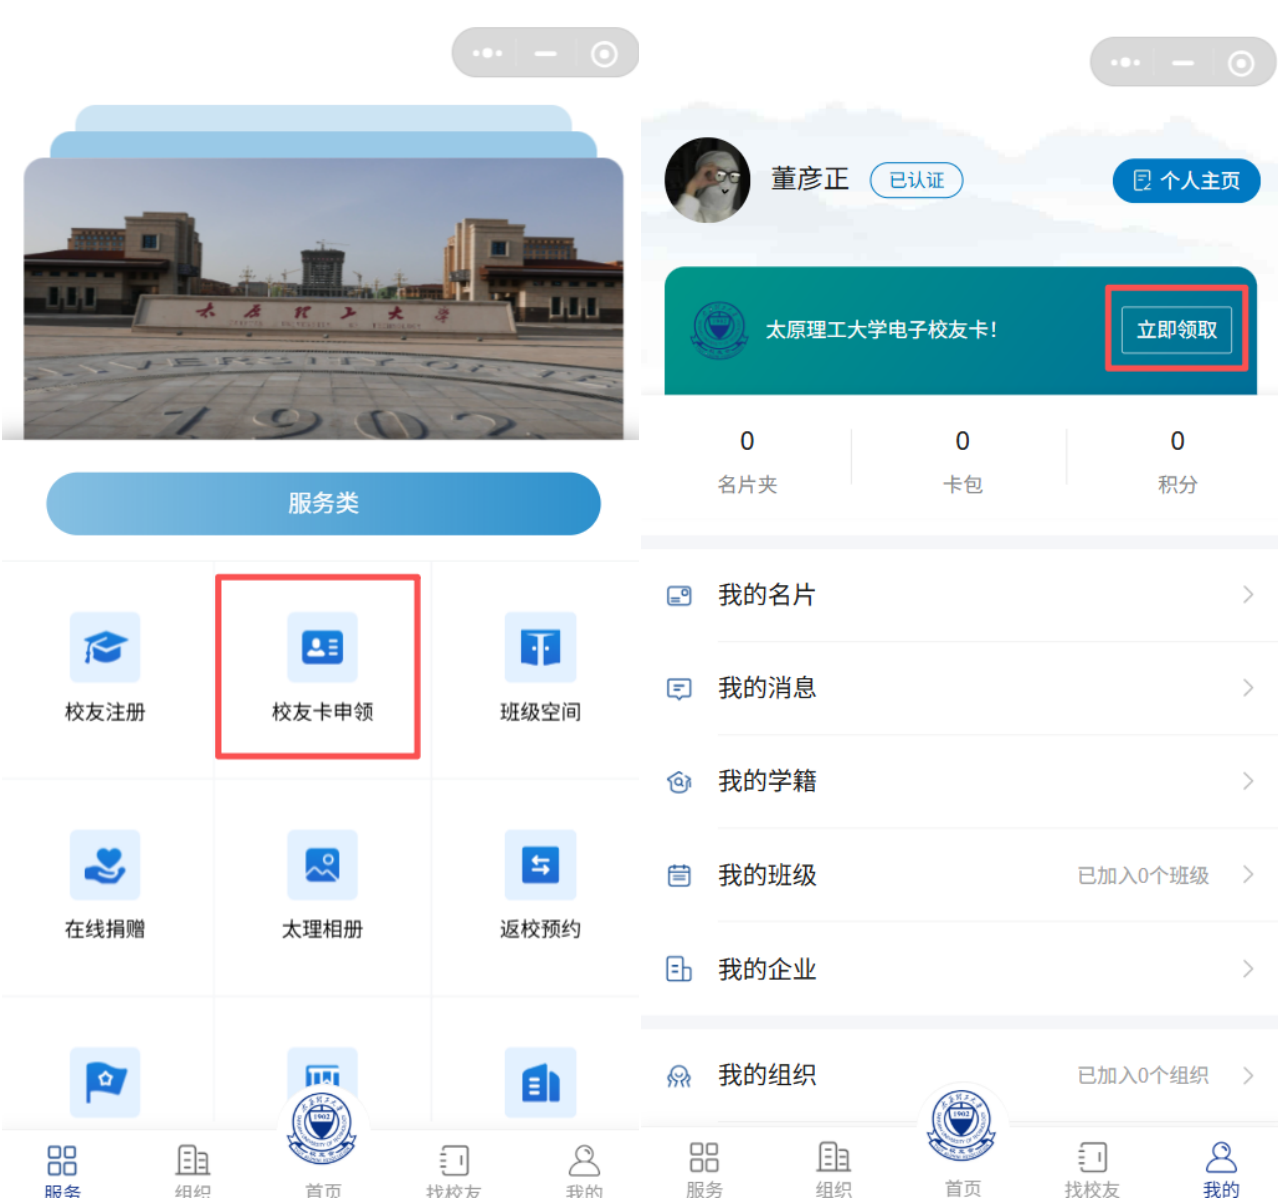Screen dimensions: 1280x1200
Task: Click the campus gate photo banner
Action: (x=323, y=300)
